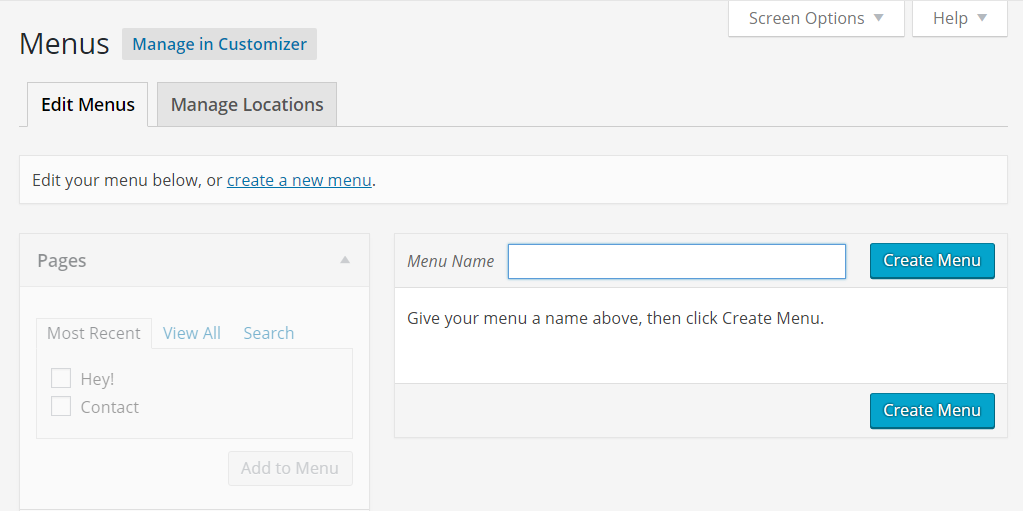Viewport: 1023px width, 511px height.
Task: Click the Contact page label text
Action: click(110, 407)
